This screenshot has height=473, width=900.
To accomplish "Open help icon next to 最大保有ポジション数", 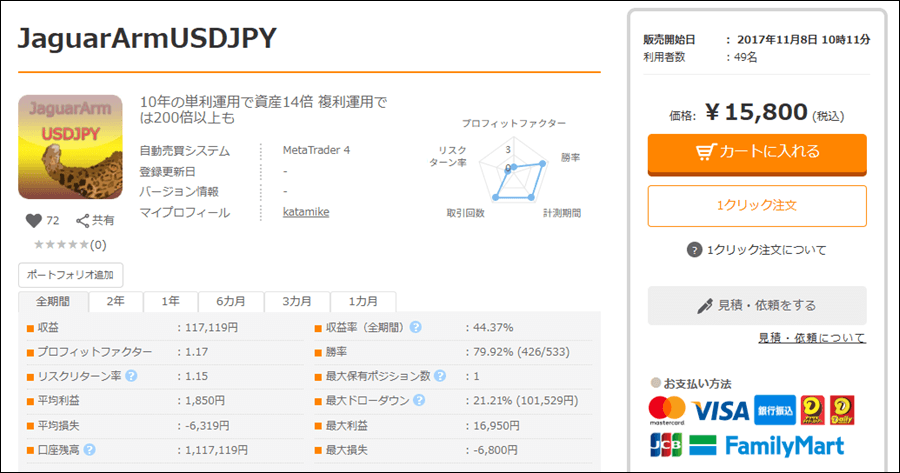I will coord(440,376).
